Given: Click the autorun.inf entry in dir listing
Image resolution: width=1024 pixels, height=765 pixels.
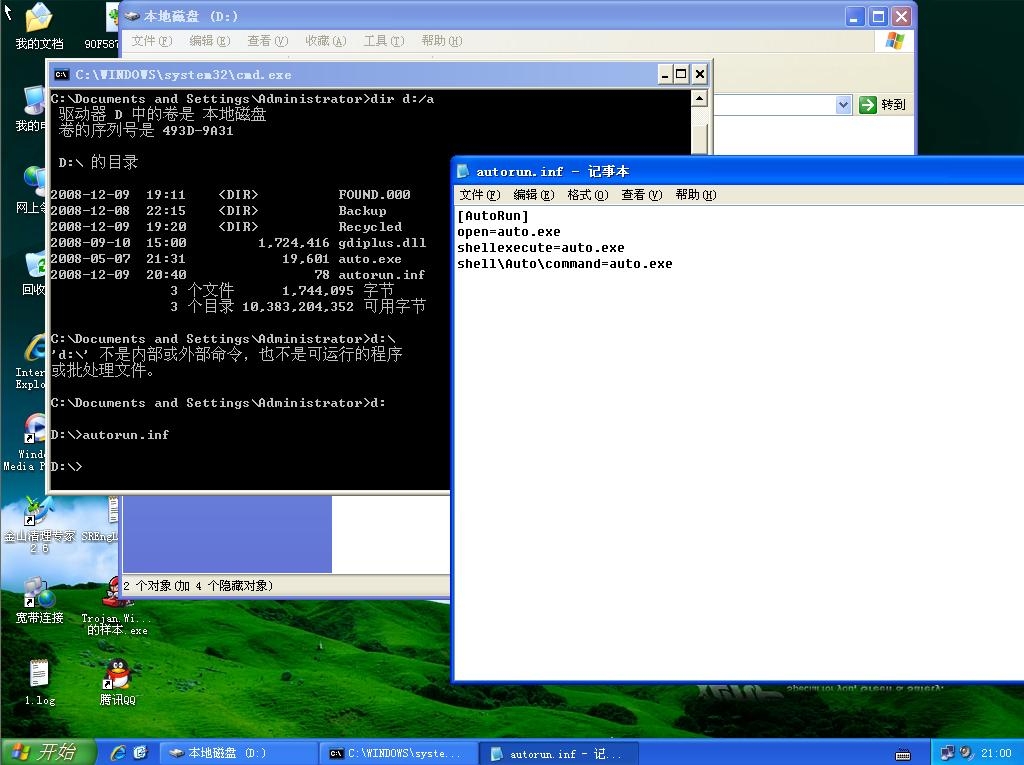Looking at the screenshot, I should click(x=381, y=275).
